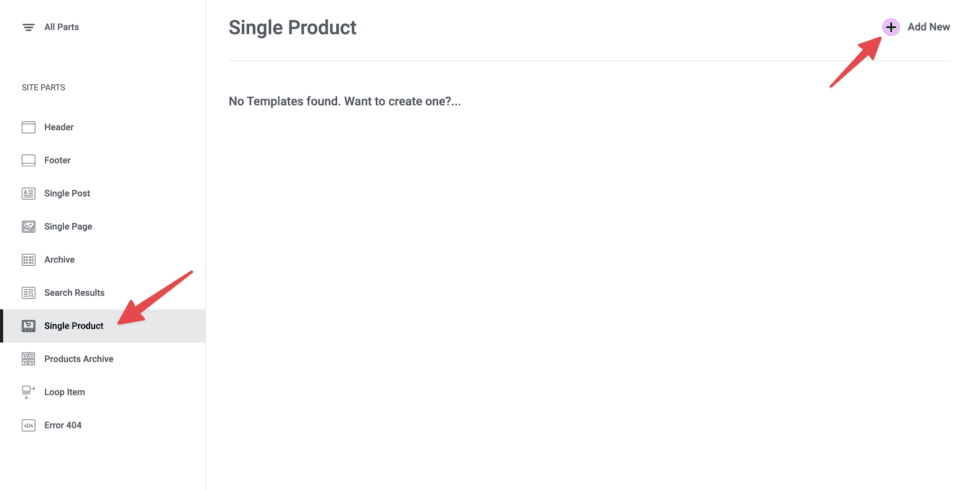This screenshot has width=960, height=490.
Task: Click the Search Results icon
Action: point(28,293)
